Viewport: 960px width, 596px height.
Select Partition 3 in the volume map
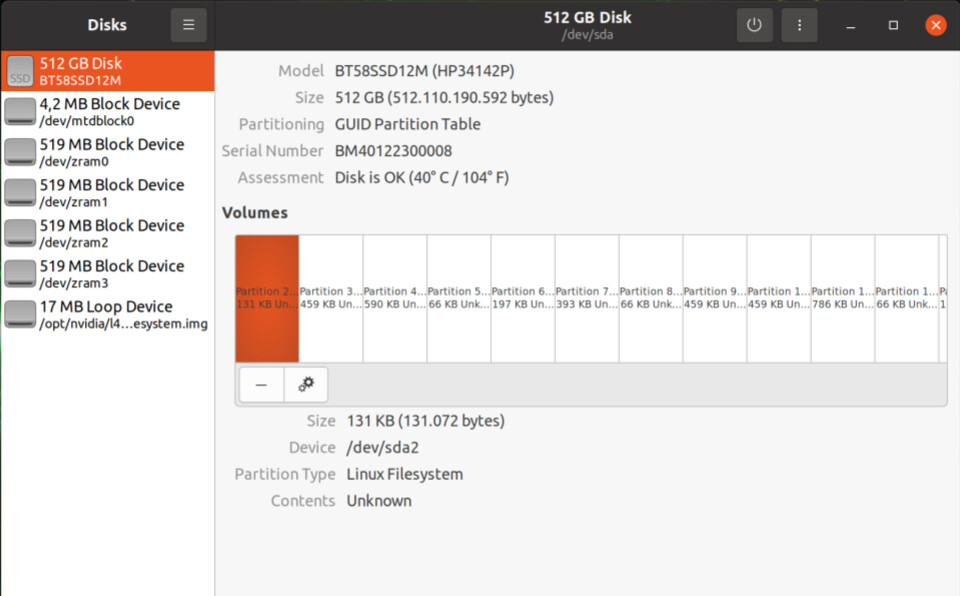point(330,295)
